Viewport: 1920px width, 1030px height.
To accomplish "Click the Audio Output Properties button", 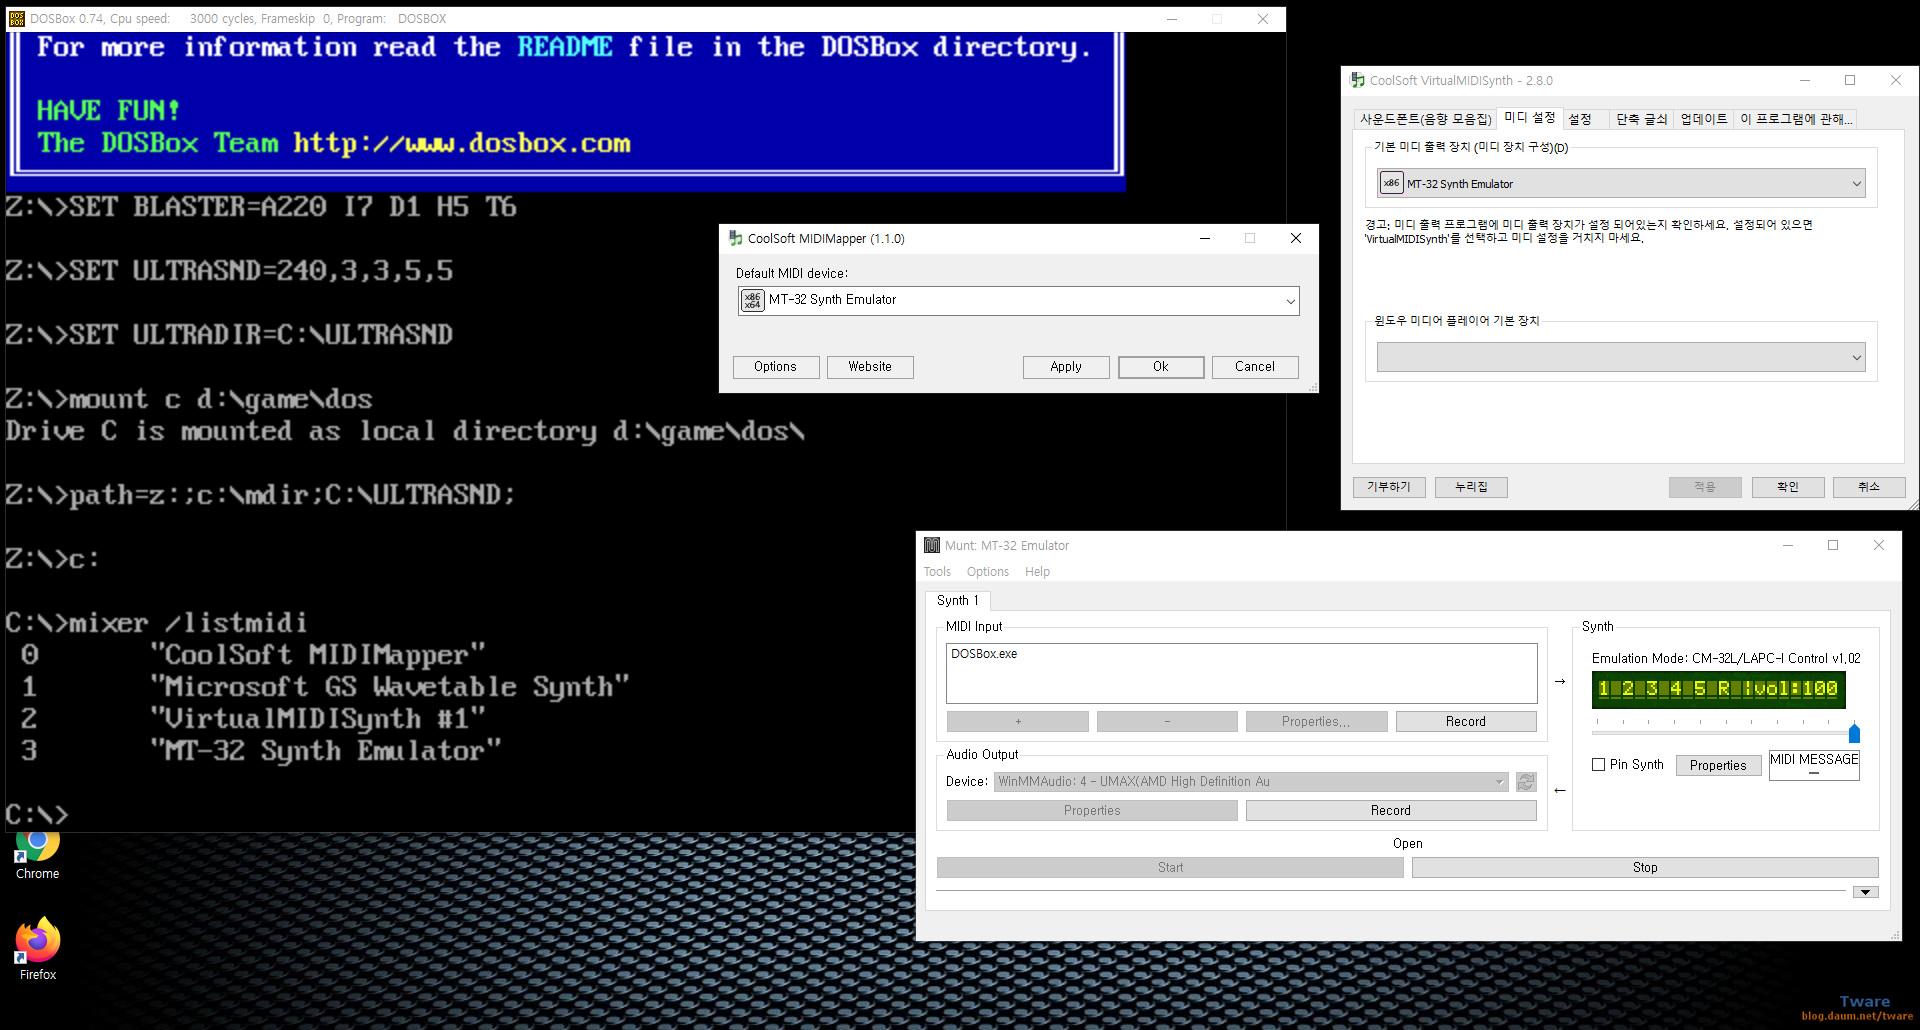I will [1092, 810].
